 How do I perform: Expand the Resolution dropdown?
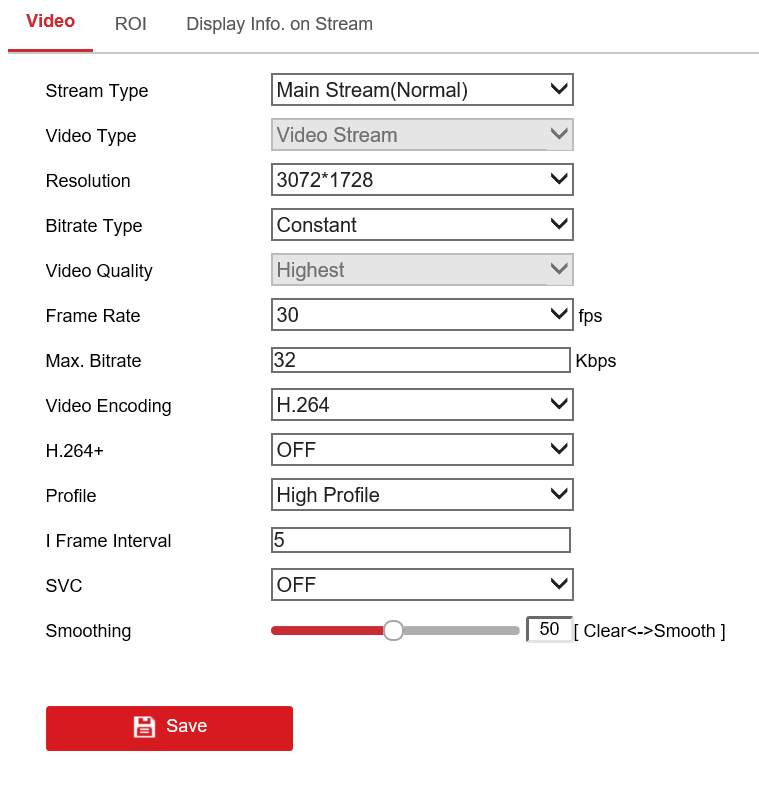pos(421,180)
